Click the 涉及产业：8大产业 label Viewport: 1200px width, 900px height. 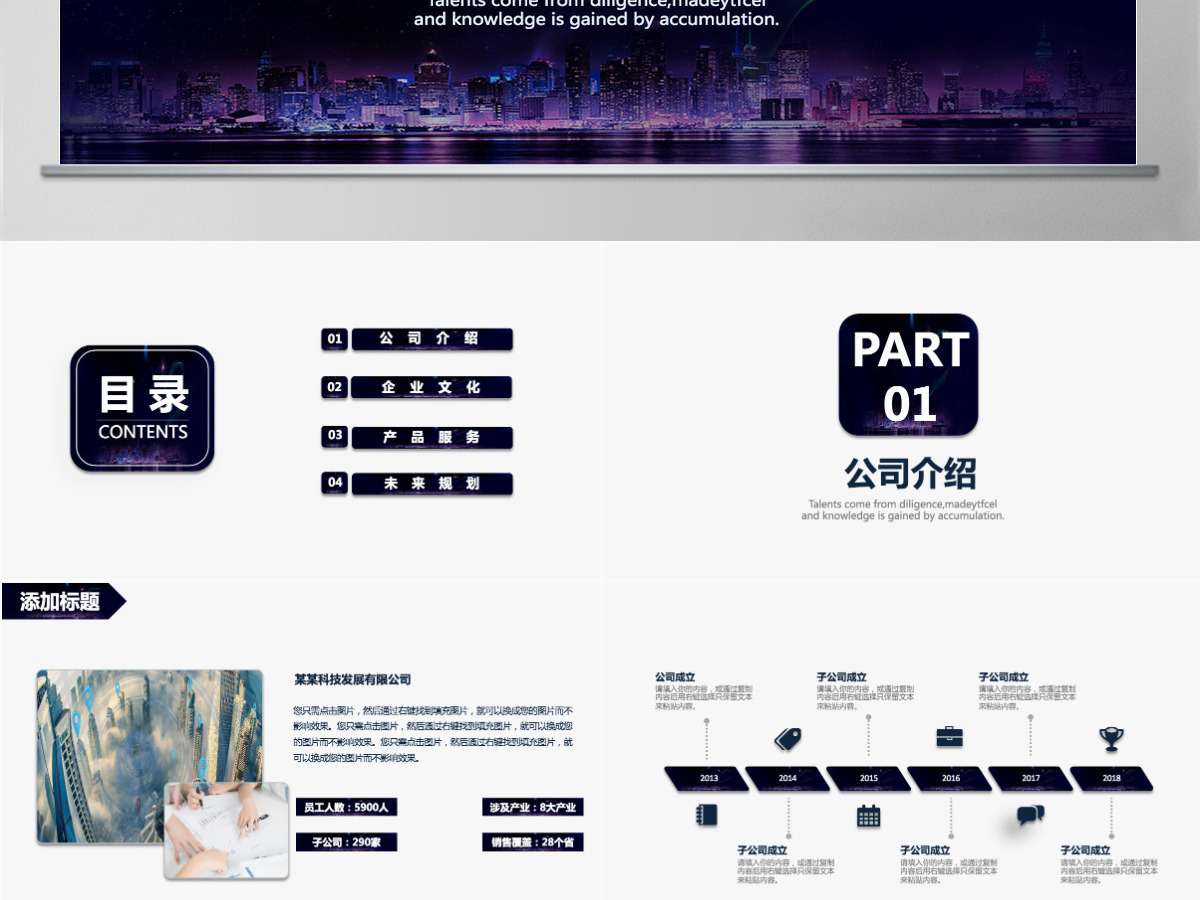[533, 807]
